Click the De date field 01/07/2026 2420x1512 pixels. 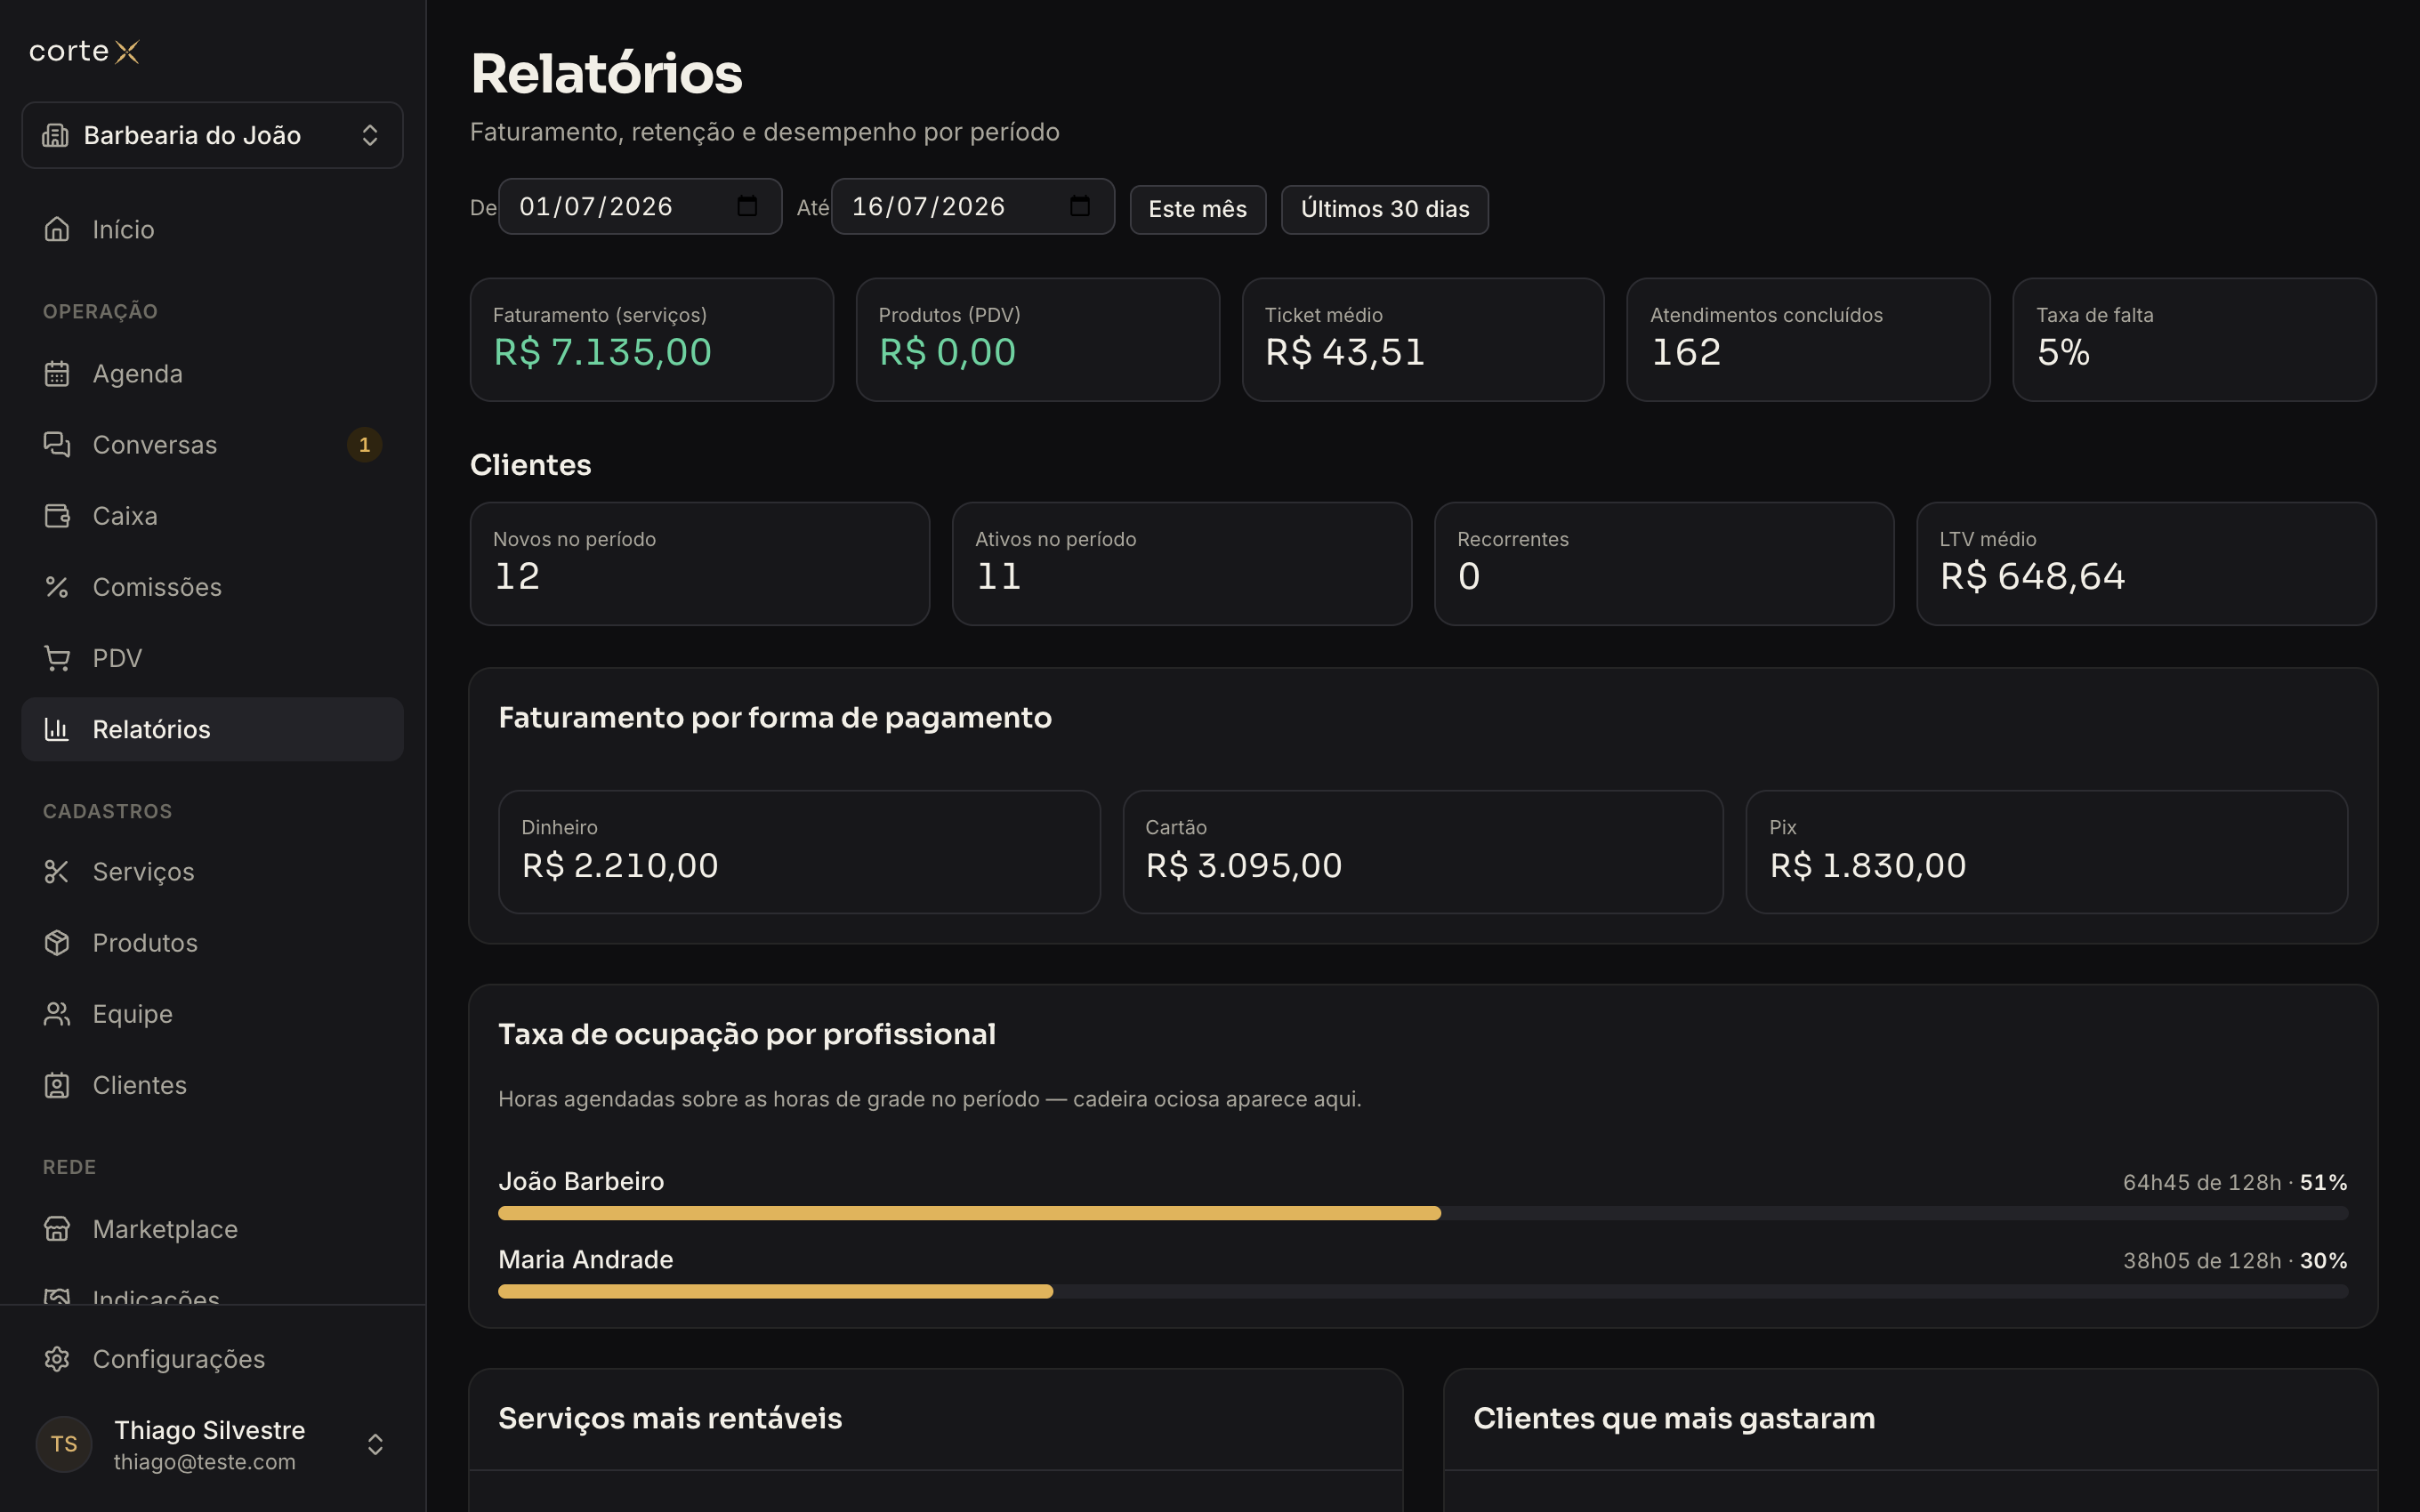640,206
